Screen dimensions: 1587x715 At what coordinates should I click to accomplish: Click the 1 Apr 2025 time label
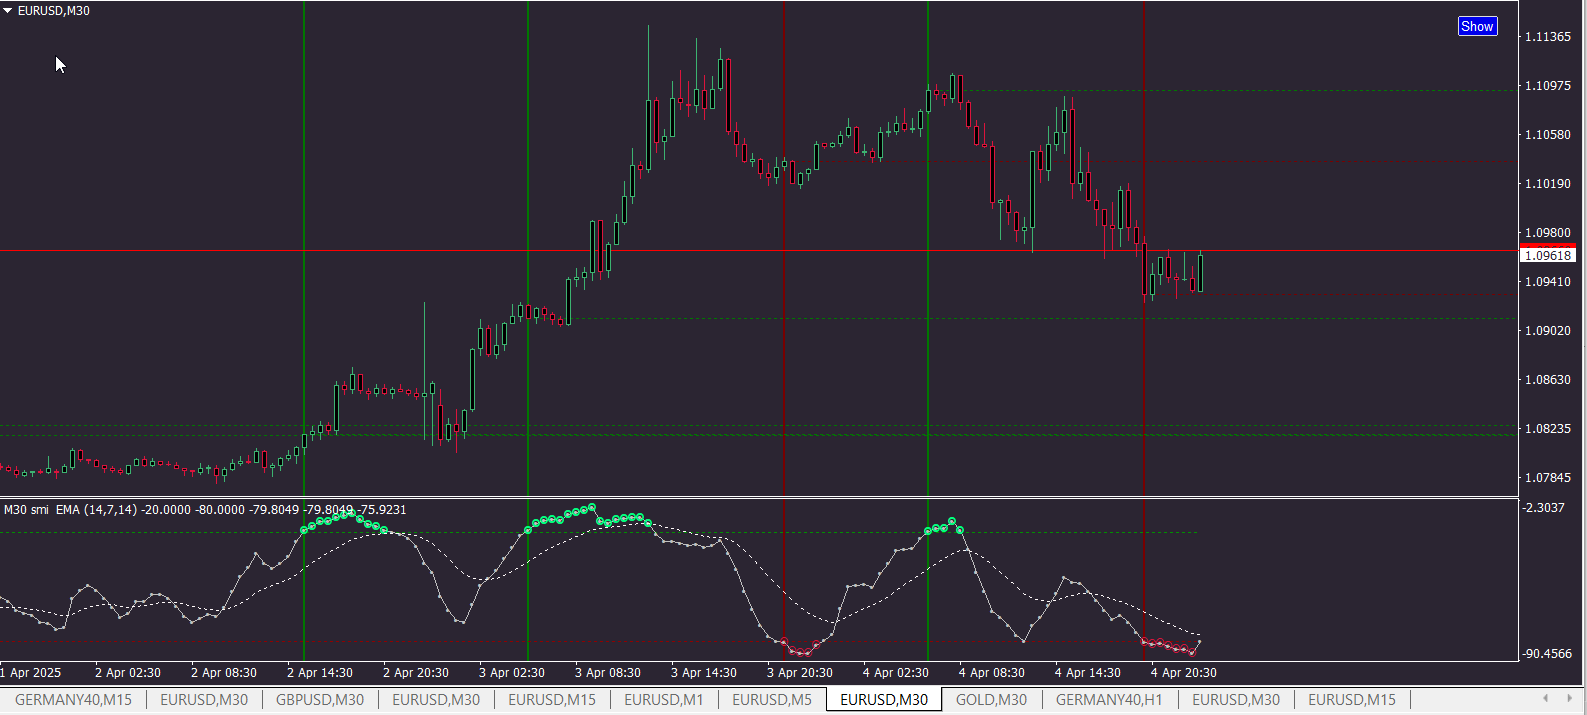tap(31, 673)
